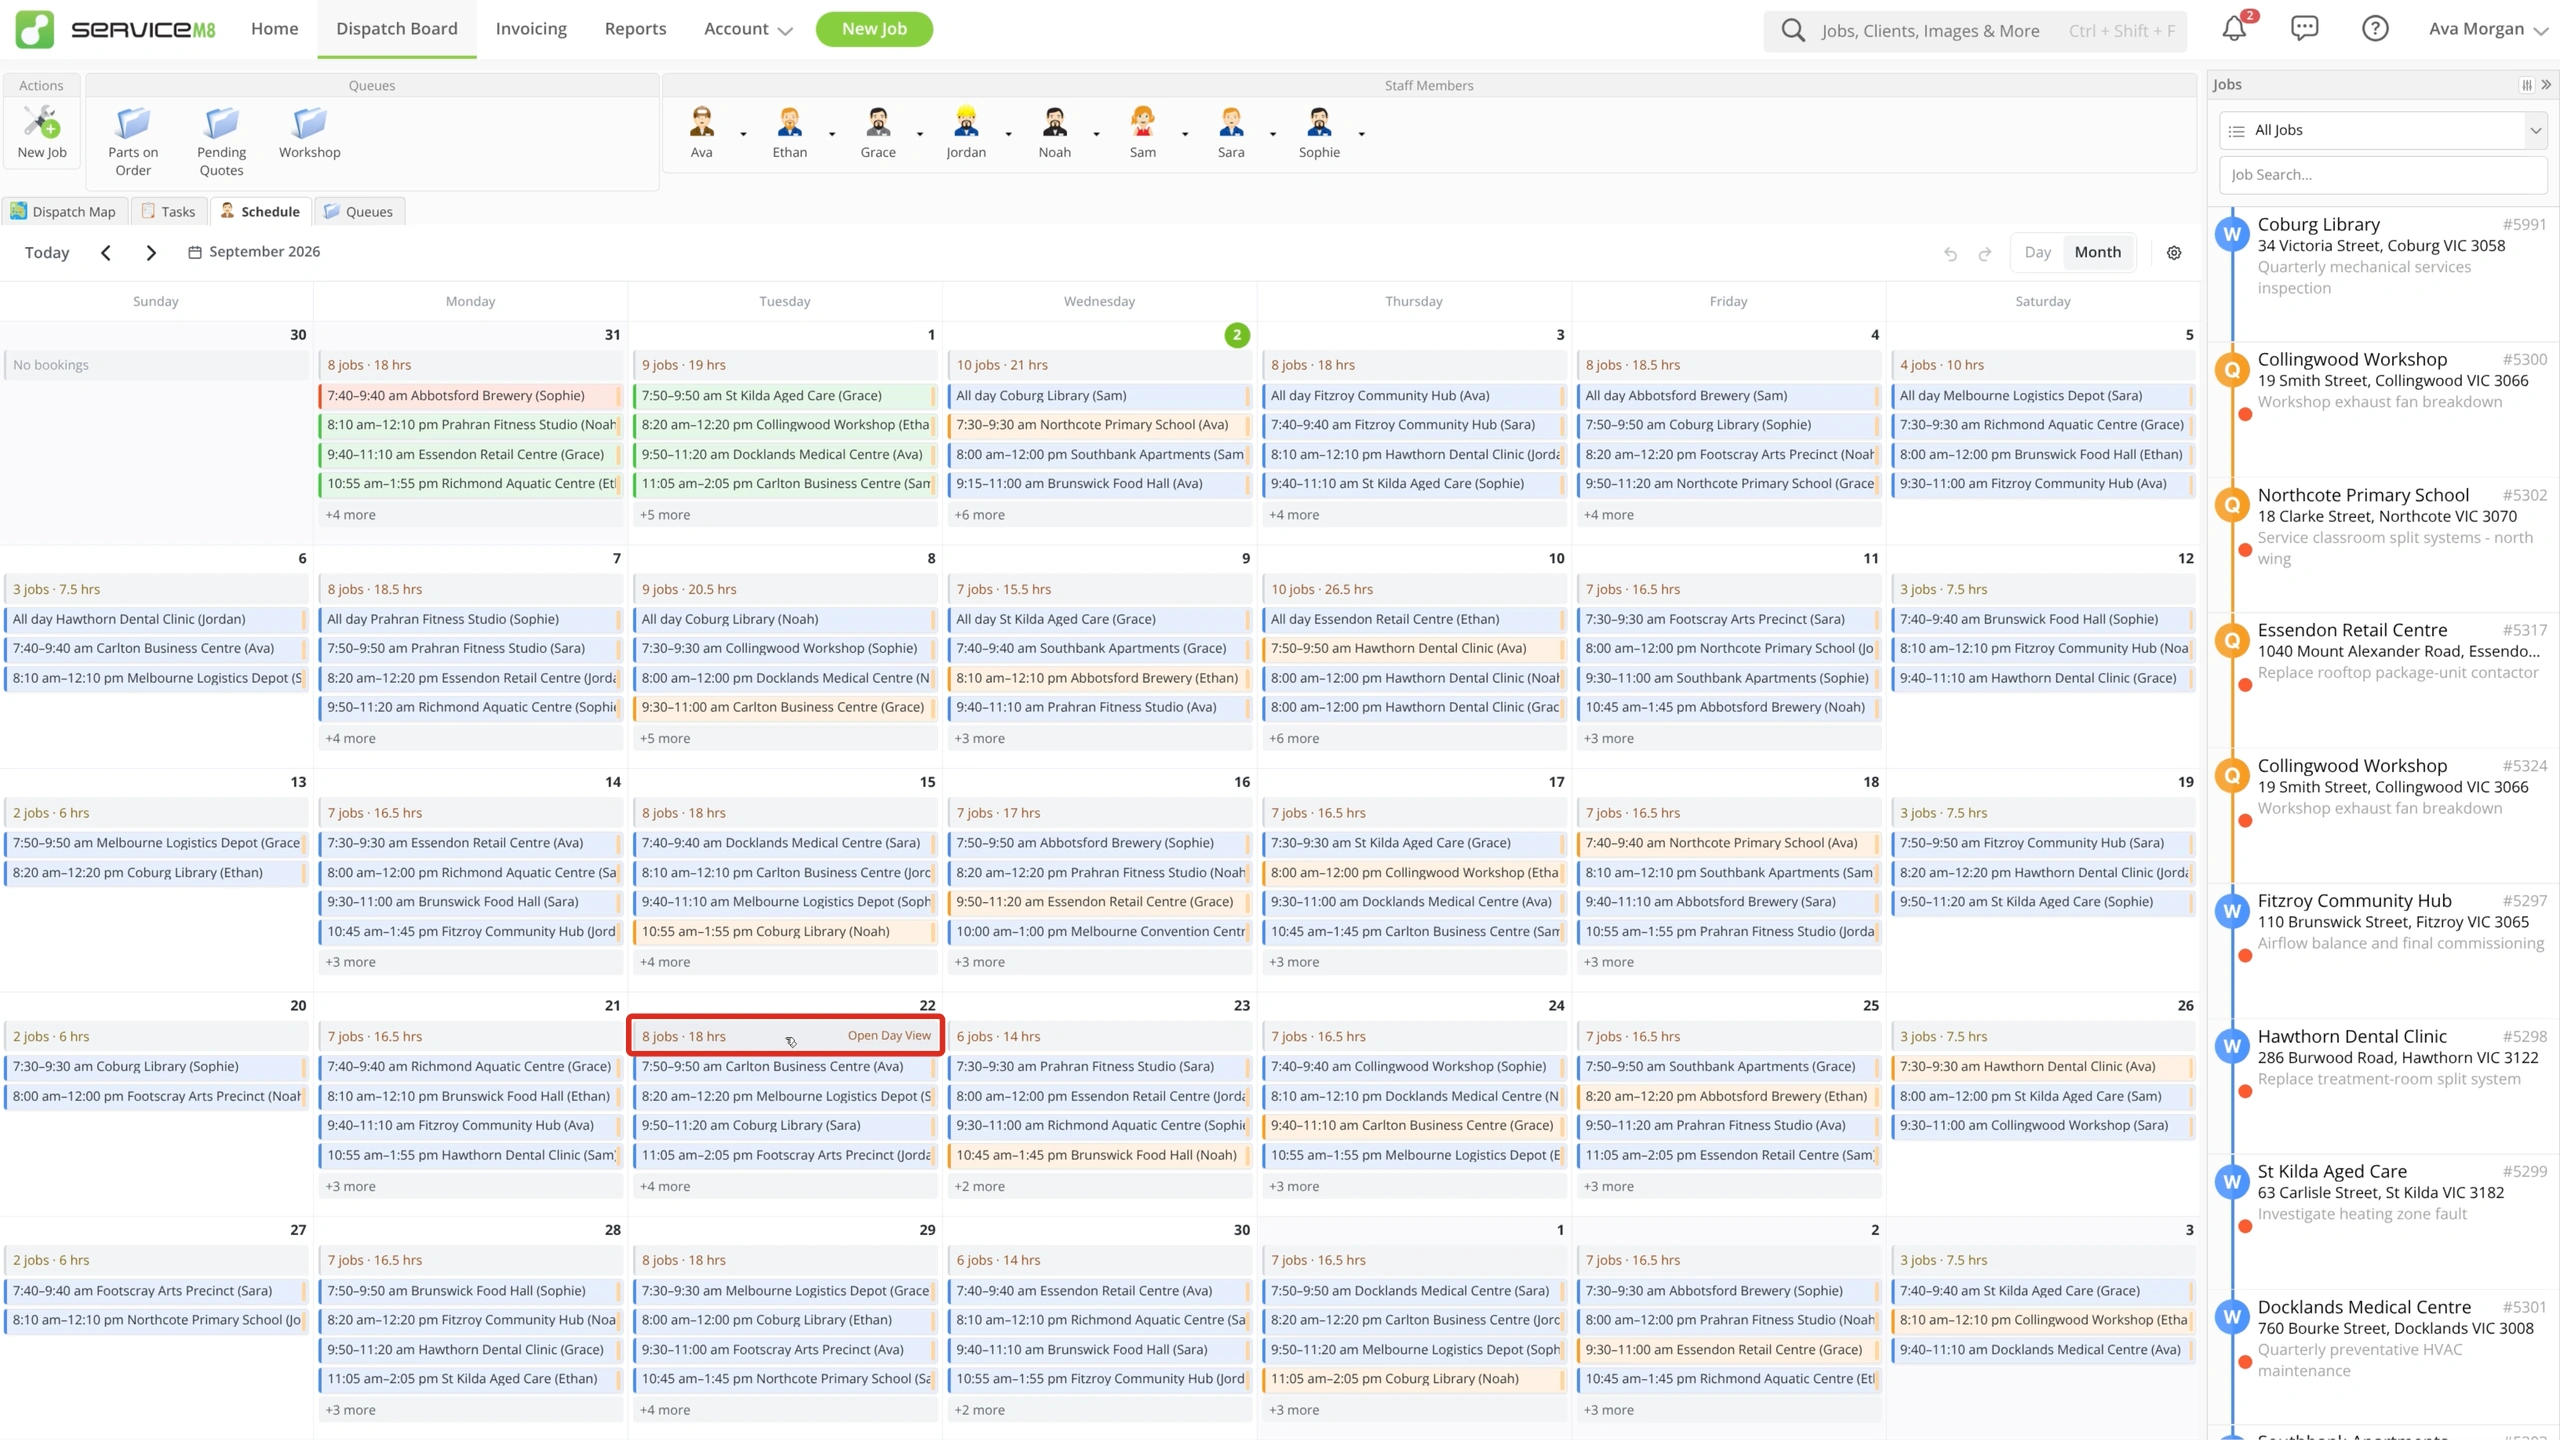Click the ServiceM8 logo

pos(115,29)
